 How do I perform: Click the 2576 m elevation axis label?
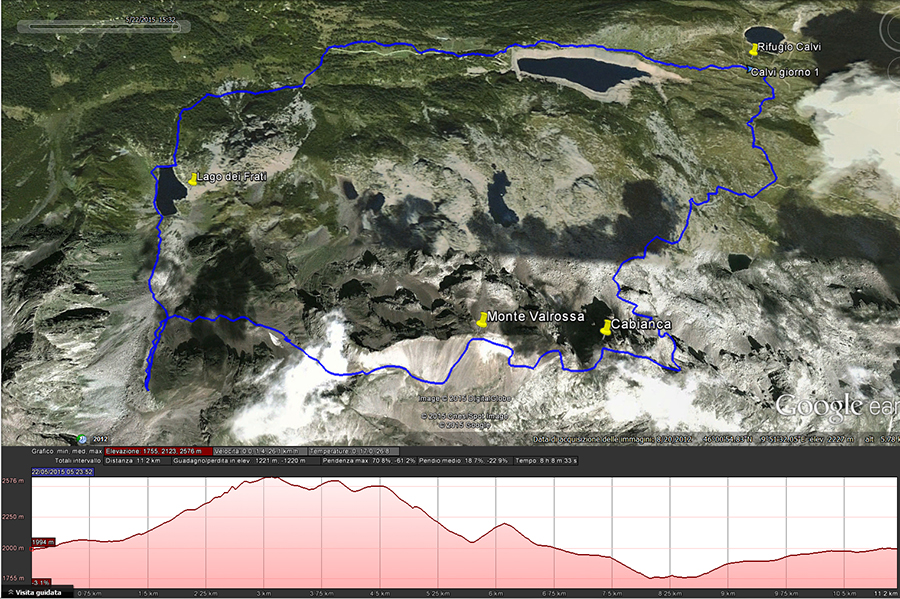[x=13, y=481]
